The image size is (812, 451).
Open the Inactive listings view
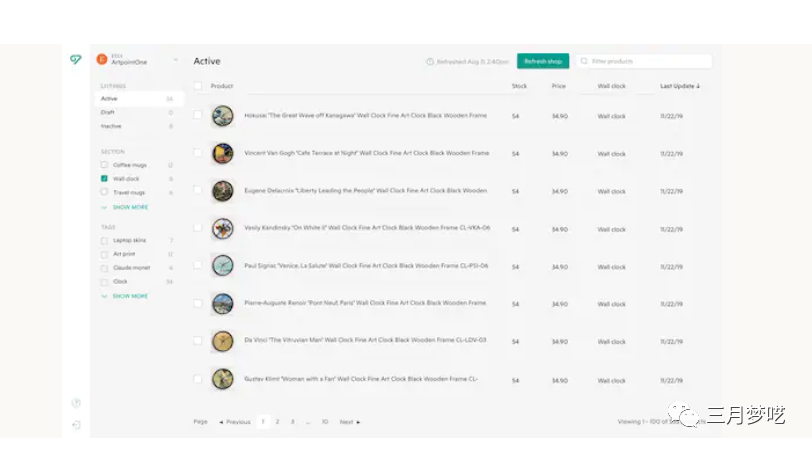(111, 127)
